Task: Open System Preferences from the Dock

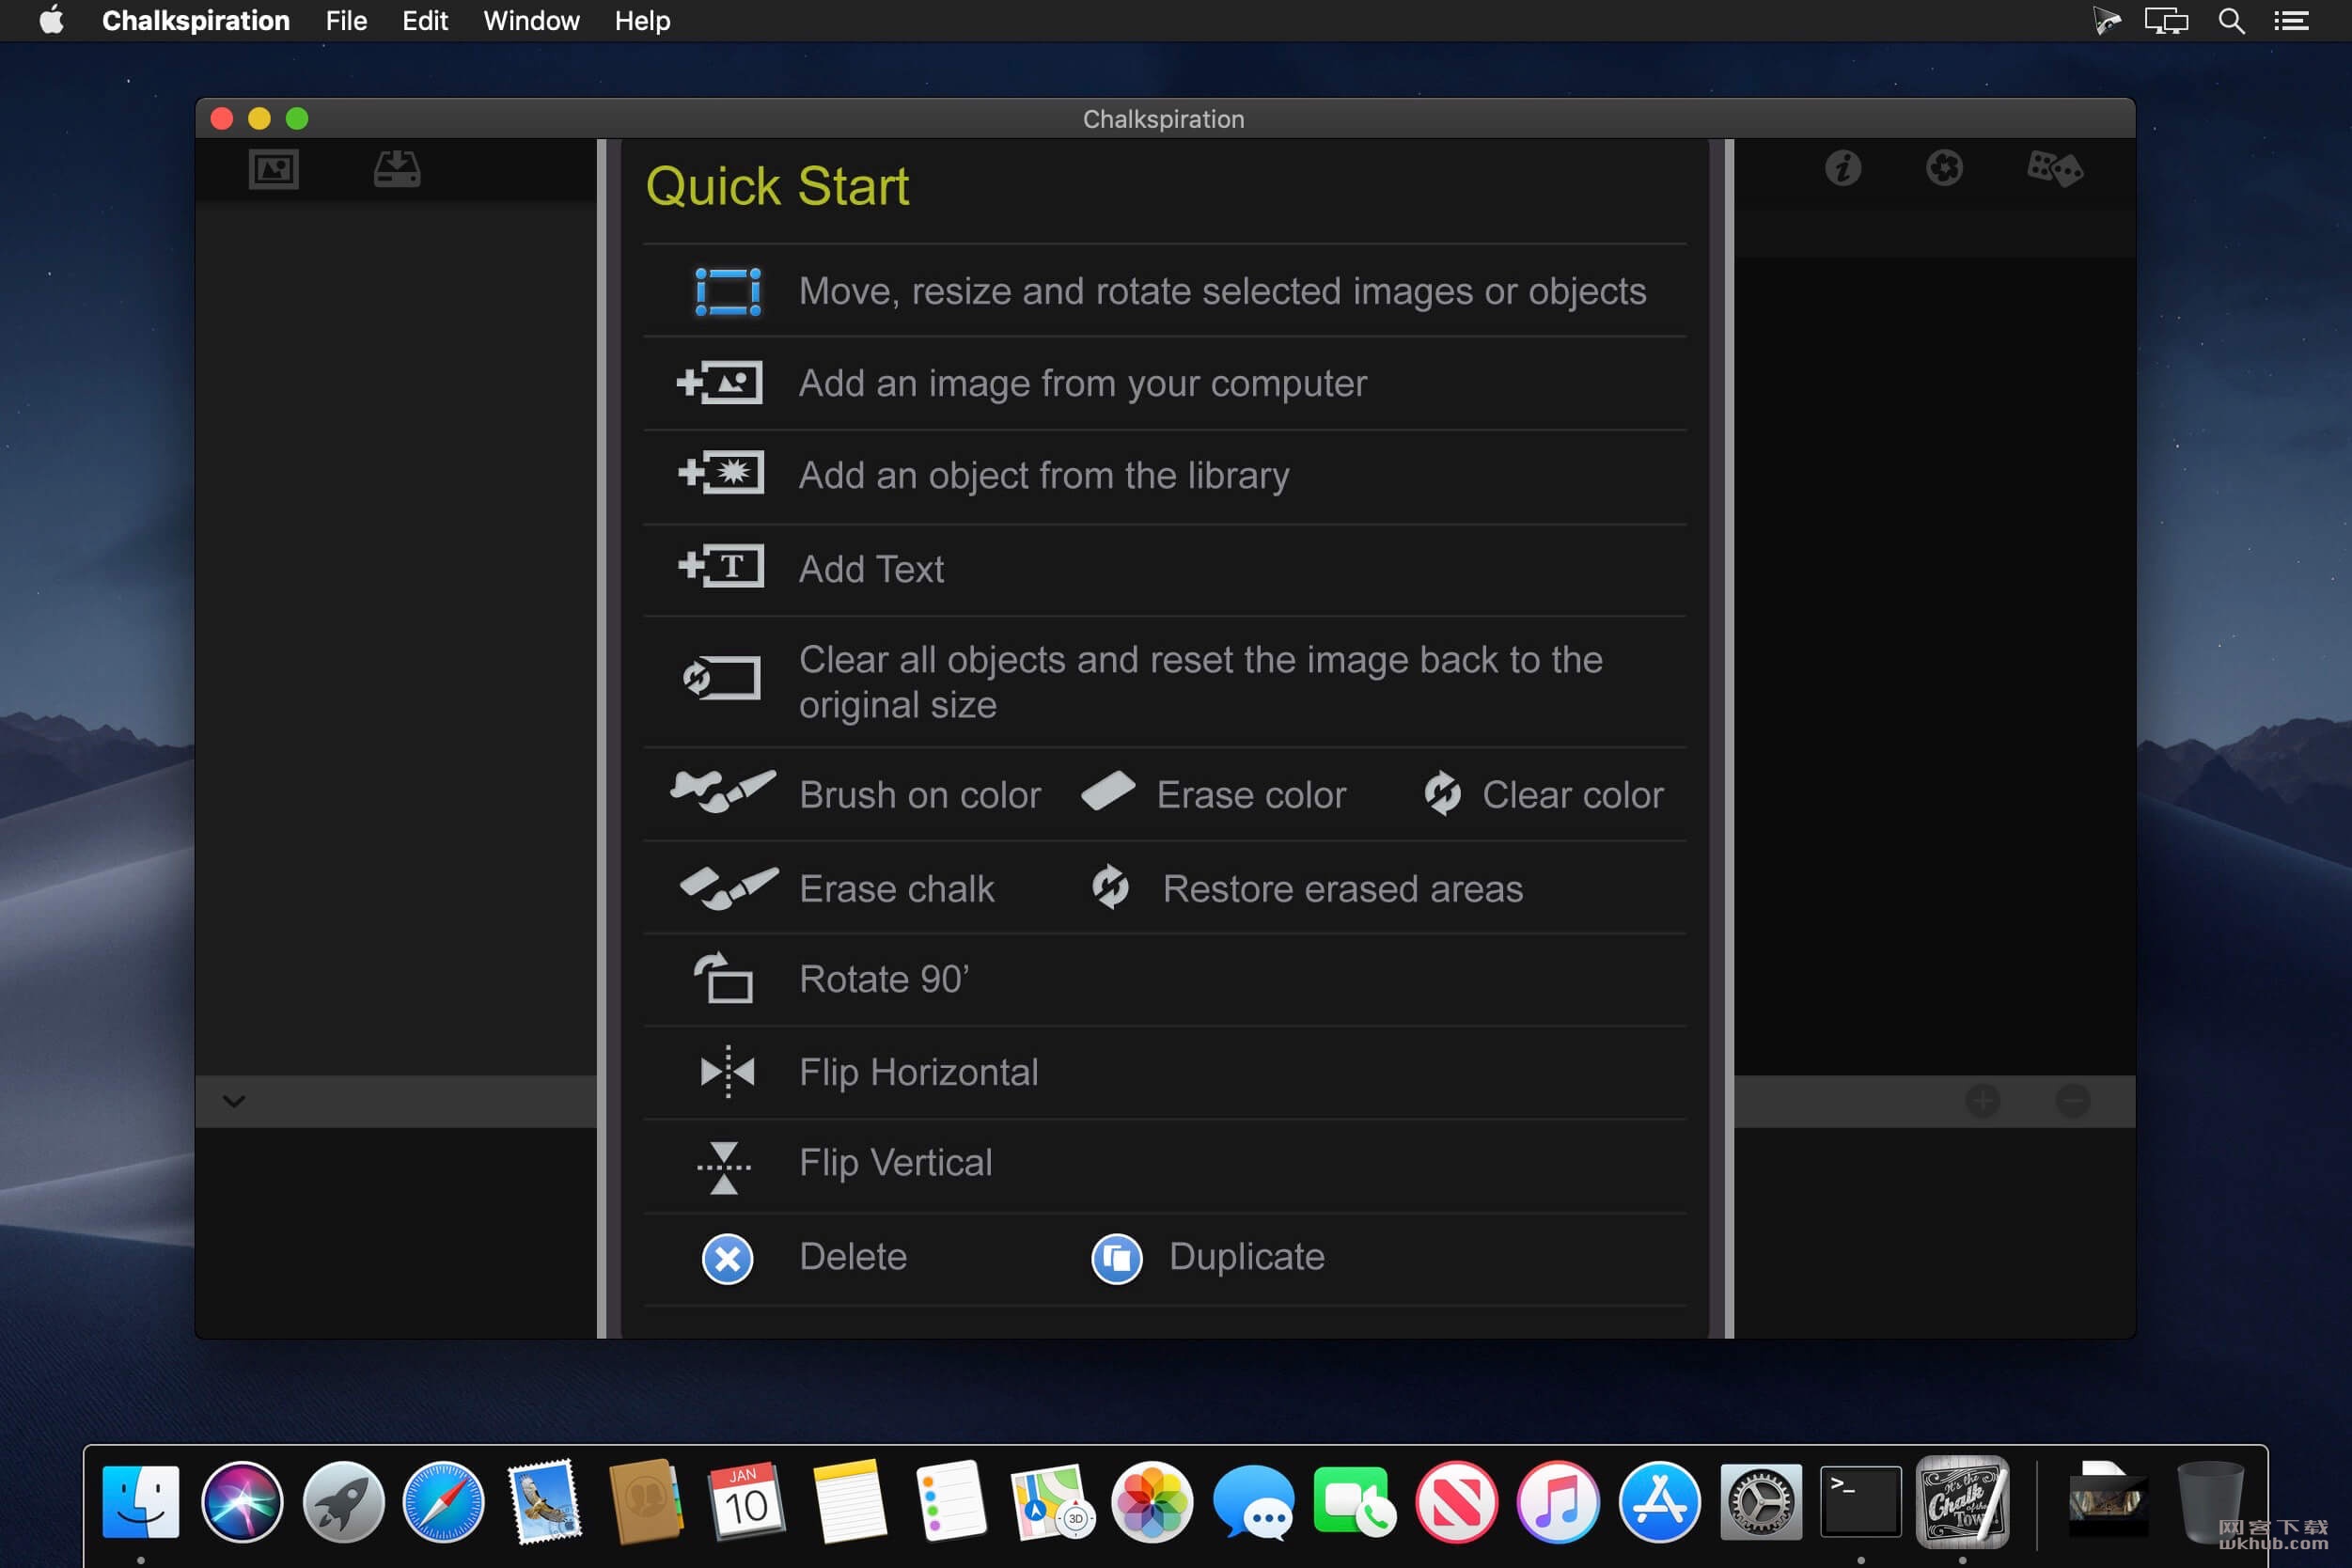Action: (x=1760, y=1501)
